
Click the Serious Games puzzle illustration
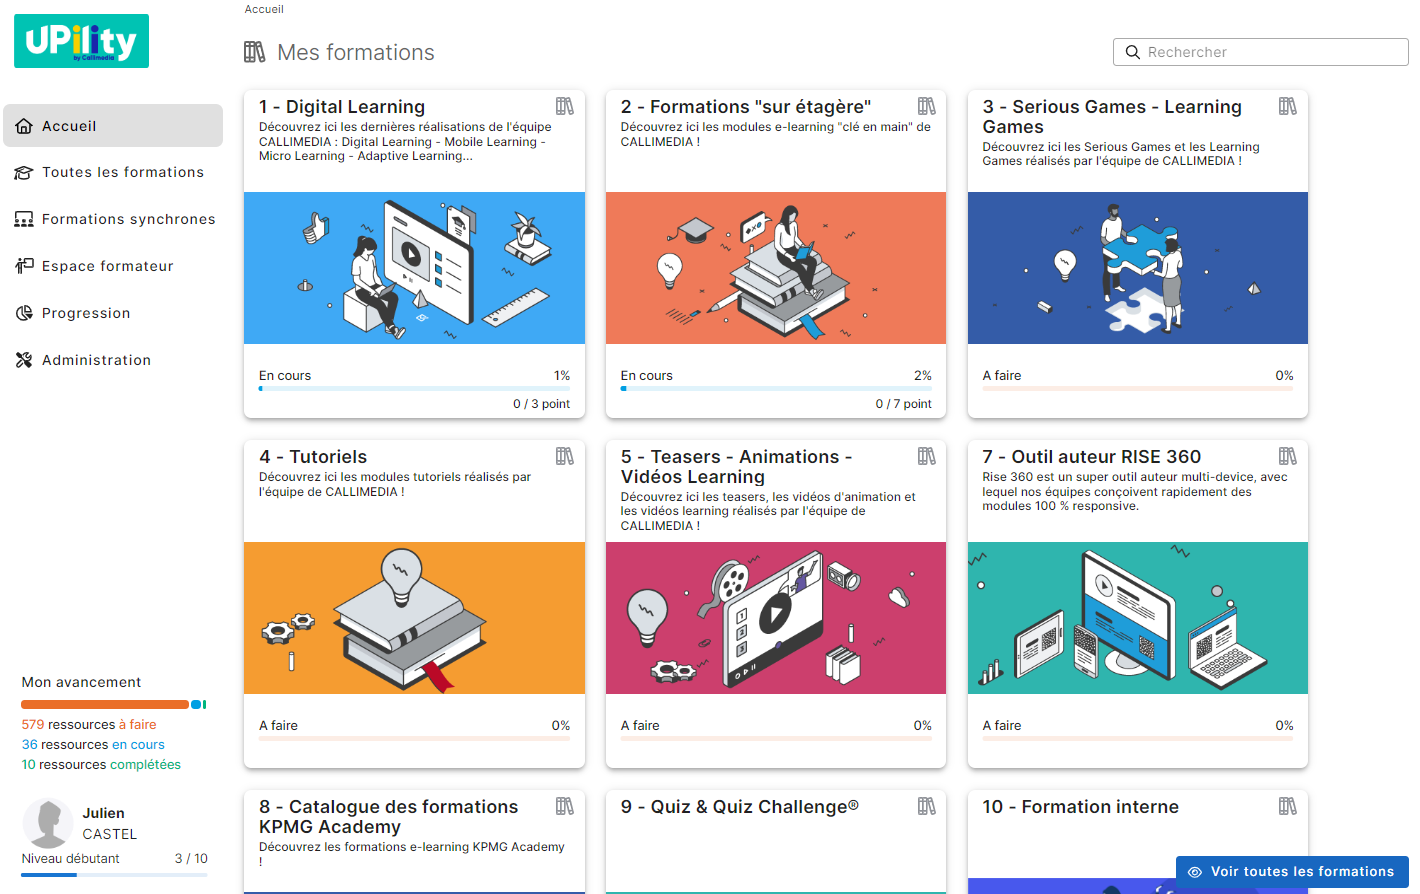(x=1138, y=268)
